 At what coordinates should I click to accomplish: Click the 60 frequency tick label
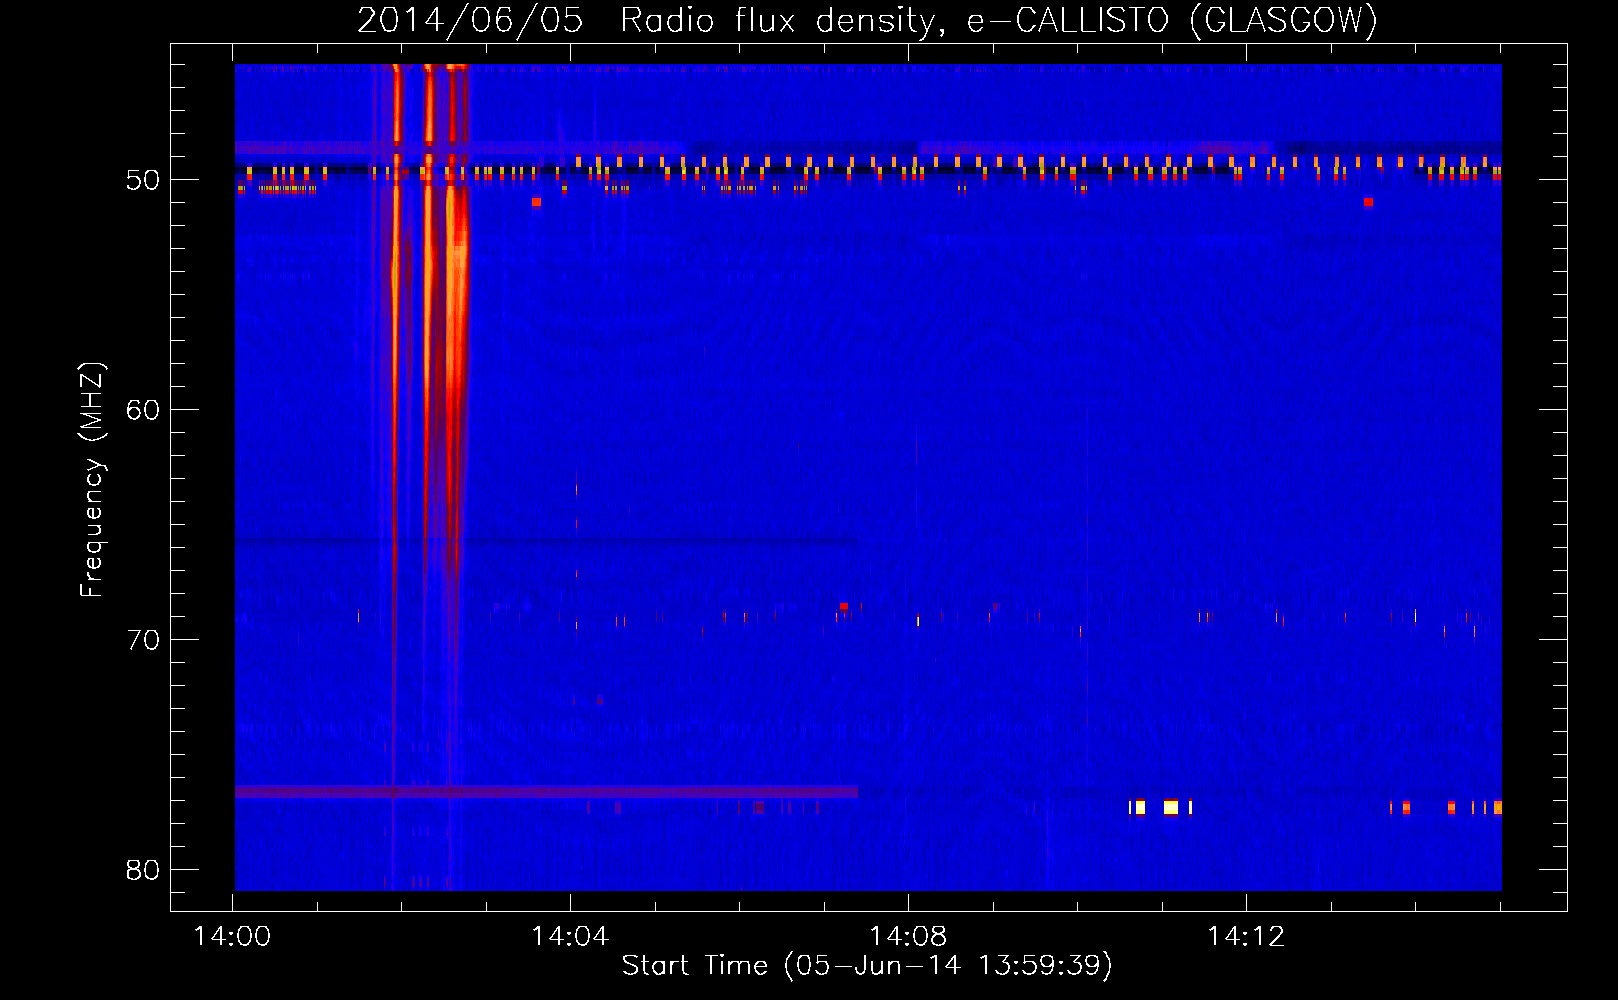tap(143, 410)
